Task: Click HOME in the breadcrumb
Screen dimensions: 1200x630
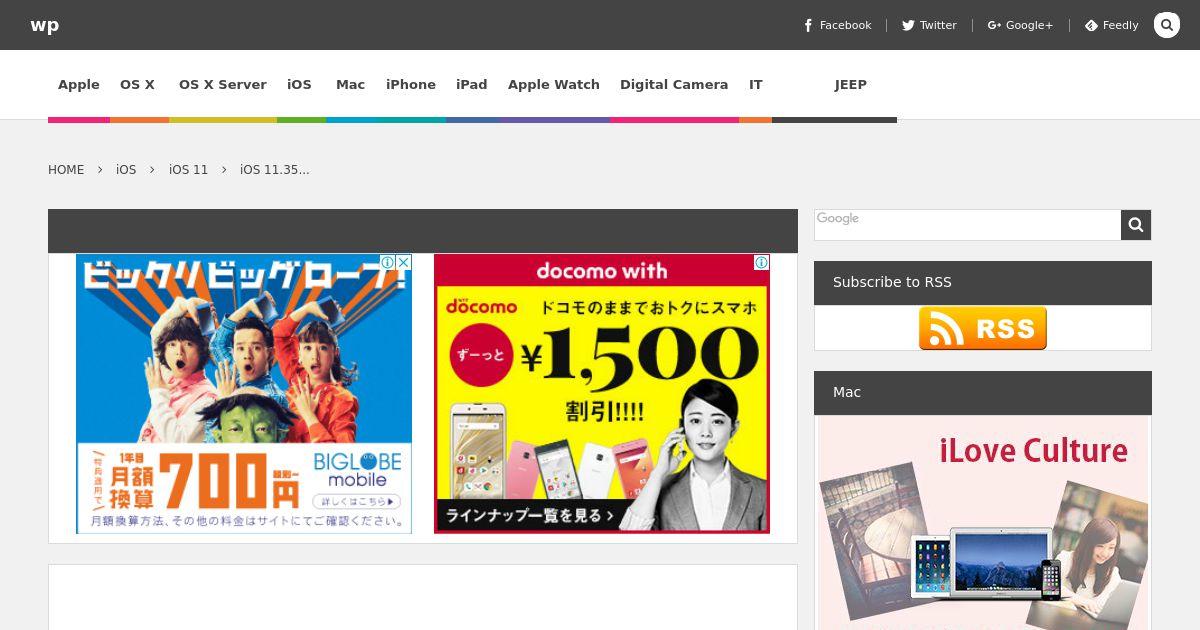Action: [66, 170]
